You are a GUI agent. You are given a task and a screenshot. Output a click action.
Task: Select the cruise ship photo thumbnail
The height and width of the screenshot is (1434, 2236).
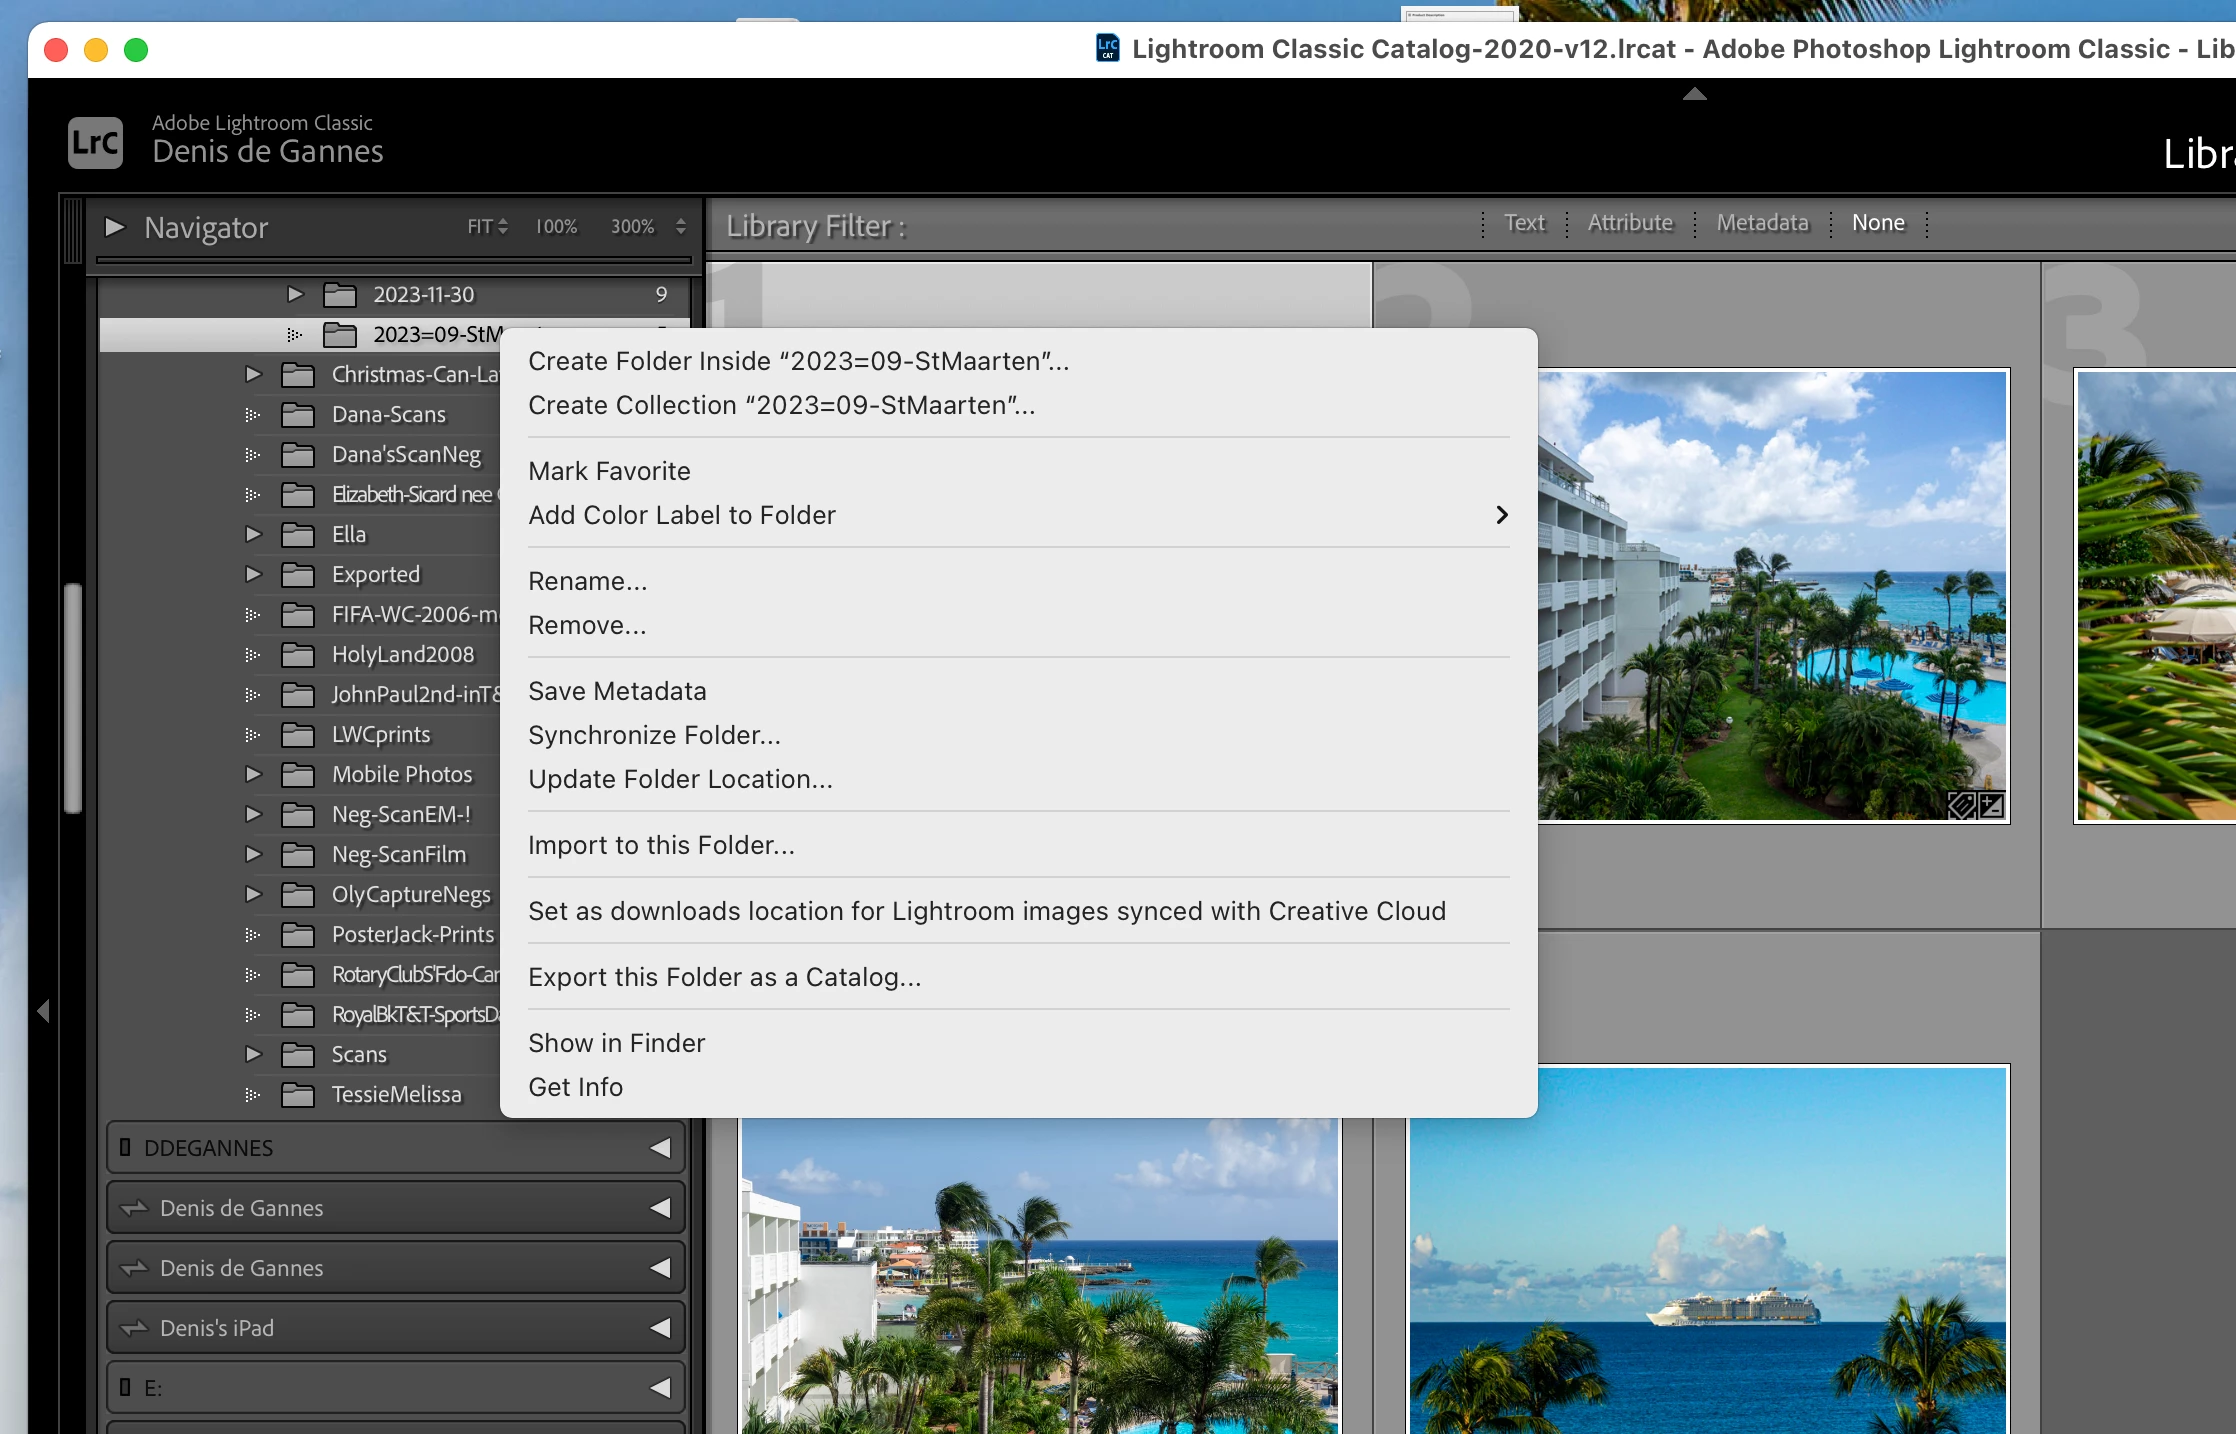[1707, 1250]
